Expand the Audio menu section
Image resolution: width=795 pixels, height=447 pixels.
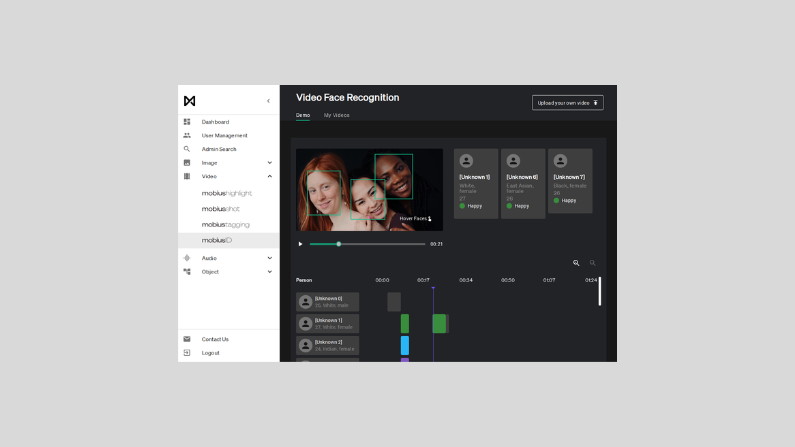pos(269,258)
